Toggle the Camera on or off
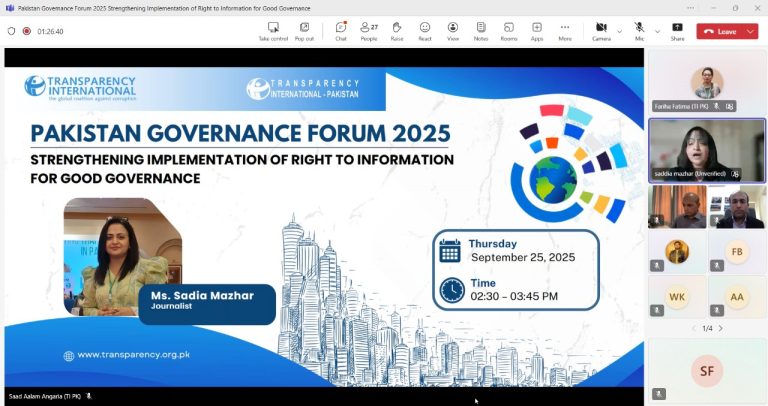 point(601,30)
